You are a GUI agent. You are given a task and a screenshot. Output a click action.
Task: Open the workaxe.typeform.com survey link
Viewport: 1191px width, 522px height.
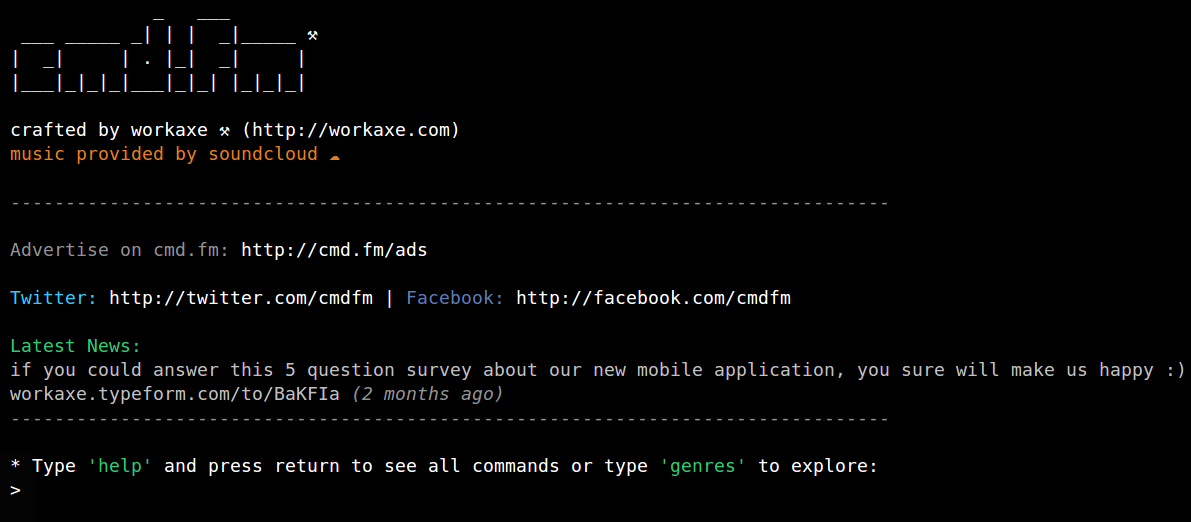pos(174,394)
